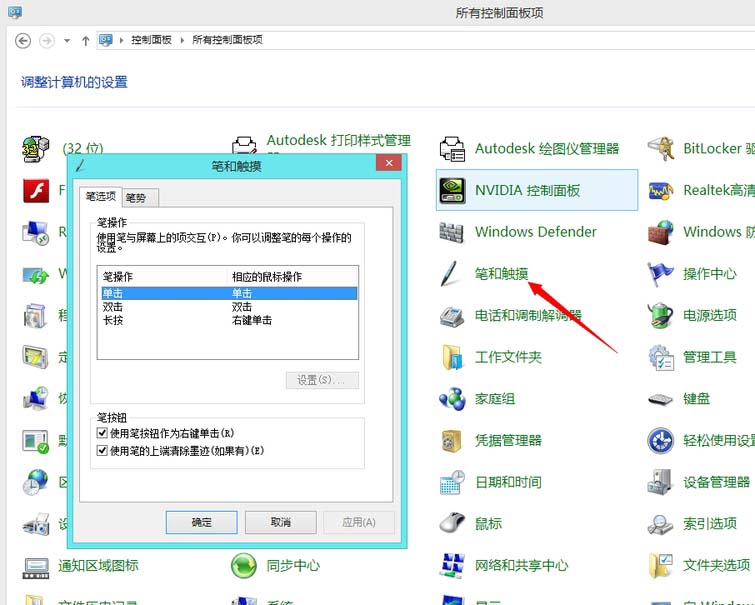This screenshot has width=755, height=605.
Task: Click the Flash Player red icon
Action: coord(36,190)
